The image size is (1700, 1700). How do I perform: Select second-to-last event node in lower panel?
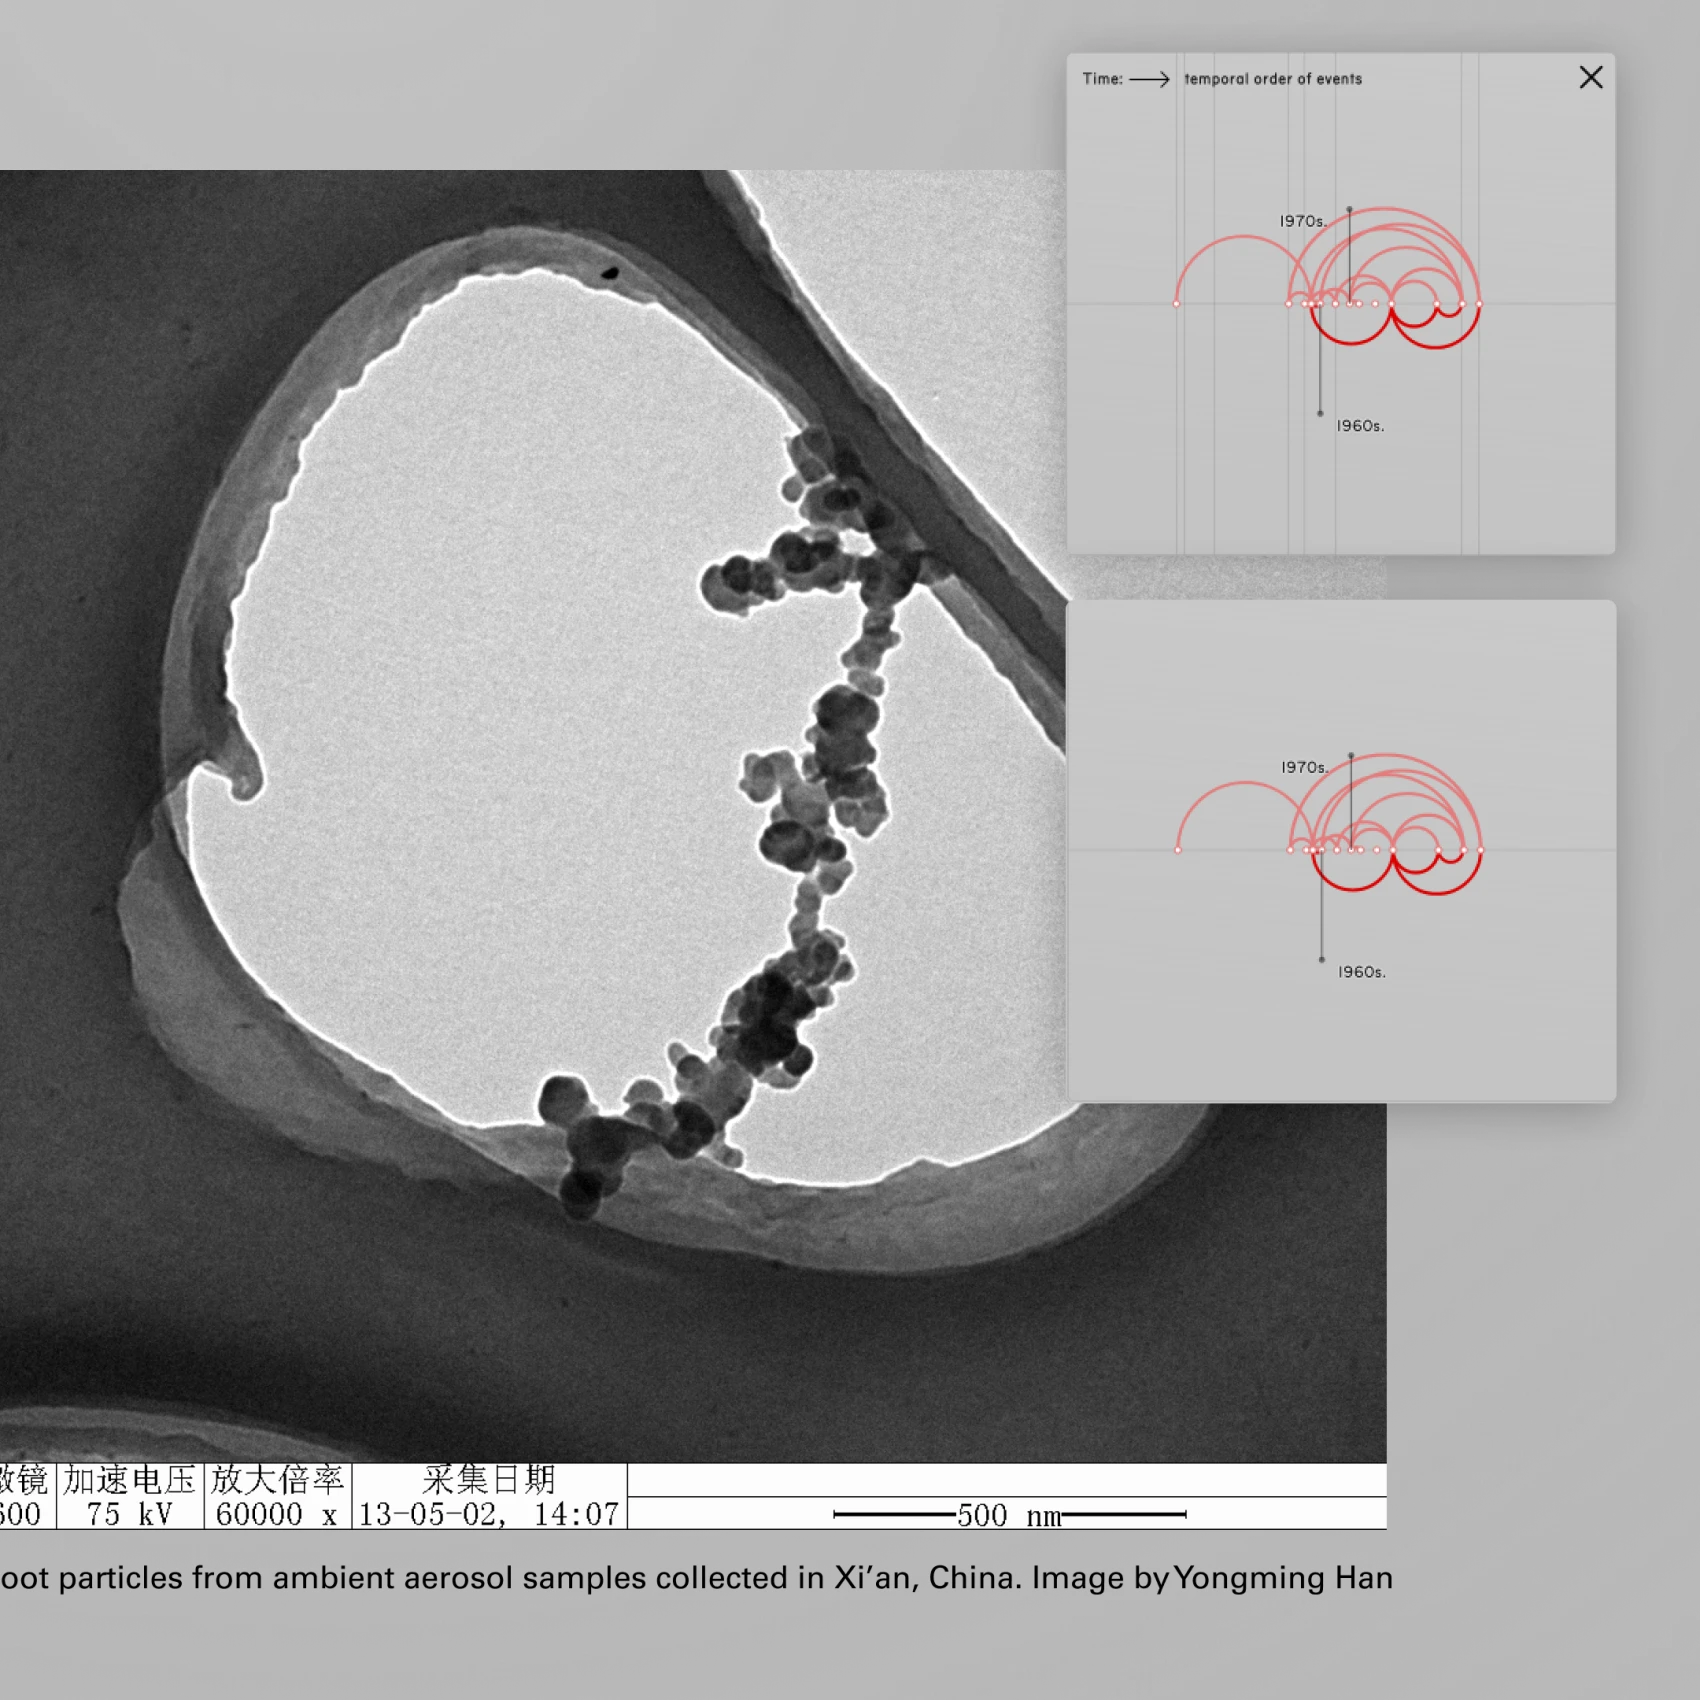point(1464,850)
